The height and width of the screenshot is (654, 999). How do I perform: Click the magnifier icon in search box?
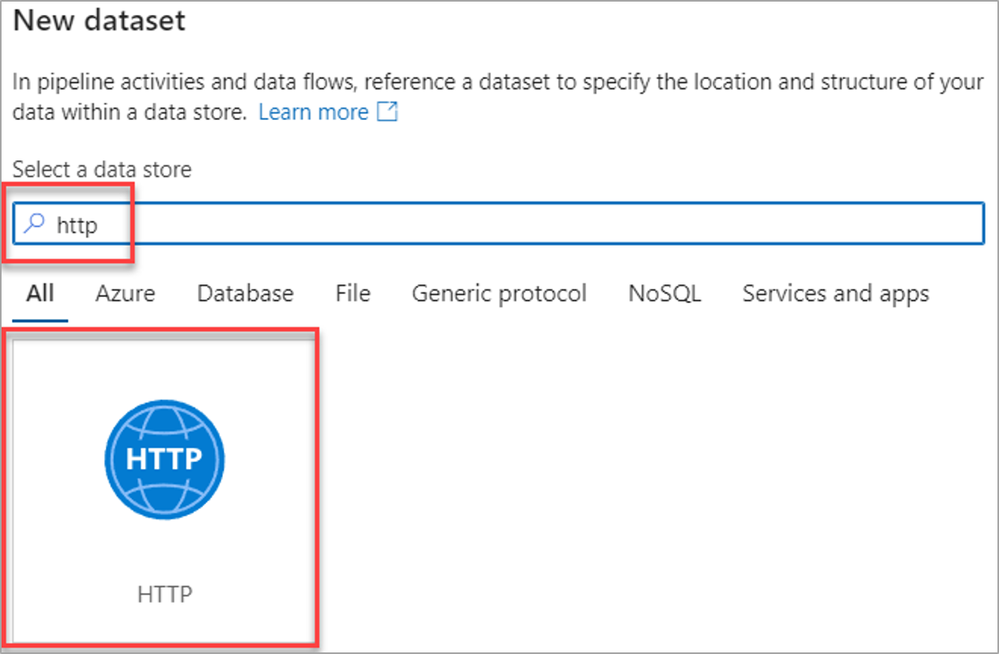[35, 225]
